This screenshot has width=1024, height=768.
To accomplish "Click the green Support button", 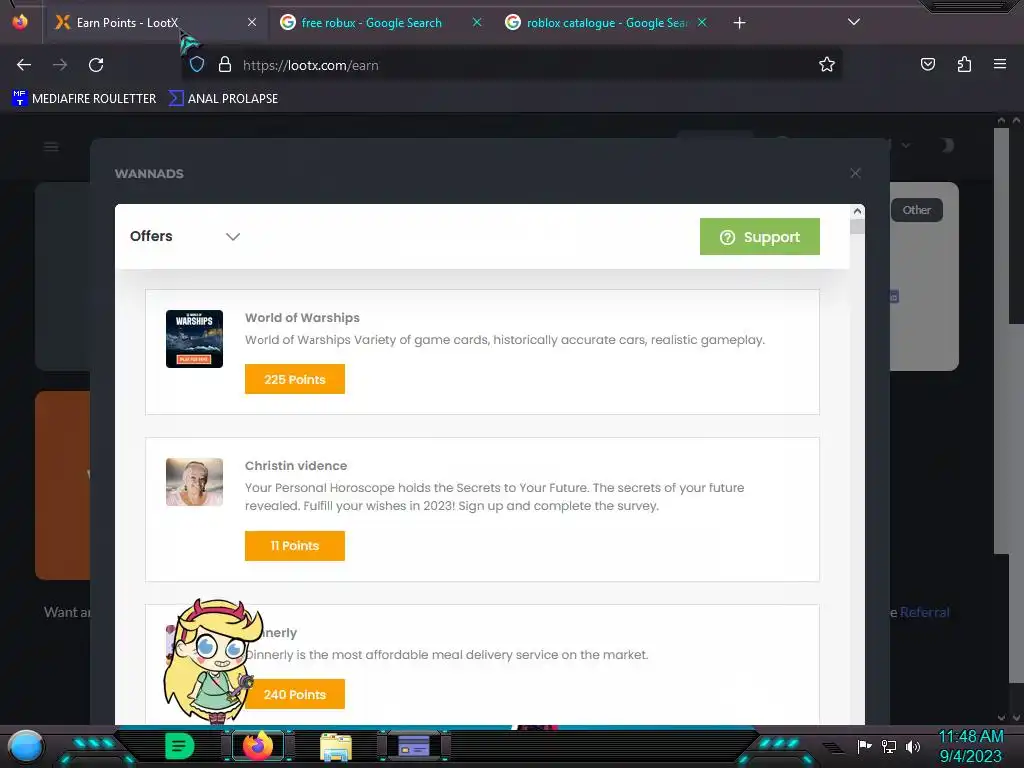I will coord(760,236).
